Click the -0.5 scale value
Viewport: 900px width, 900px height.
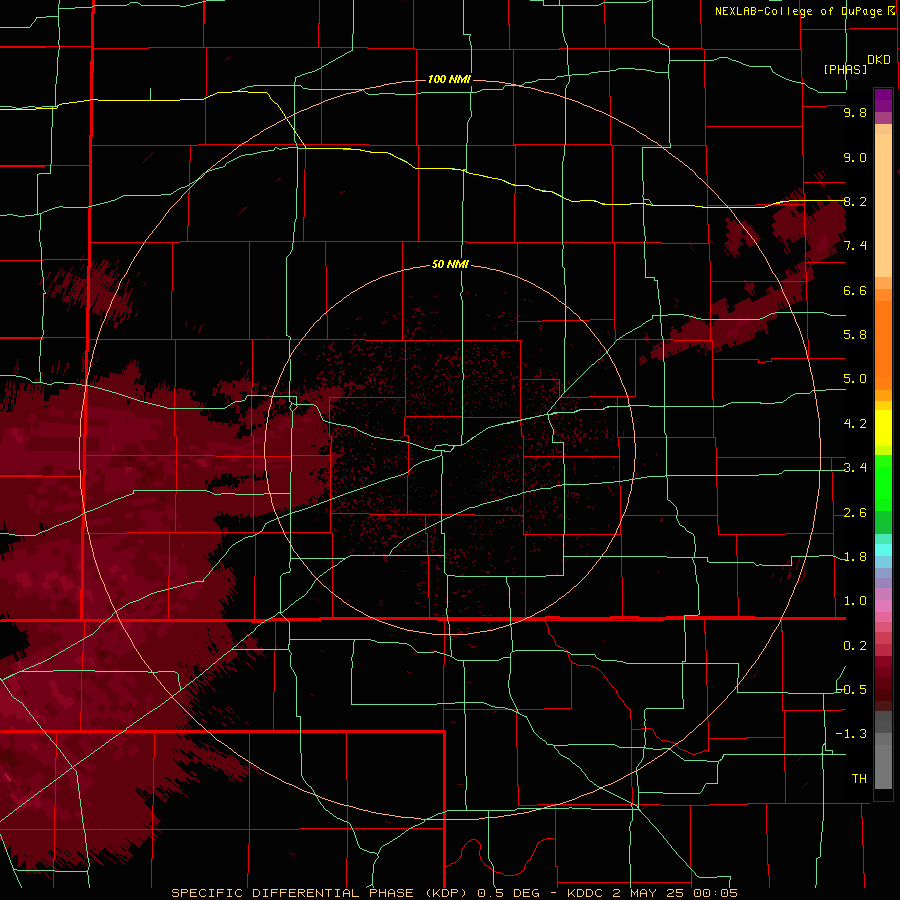tap(852, 690)
